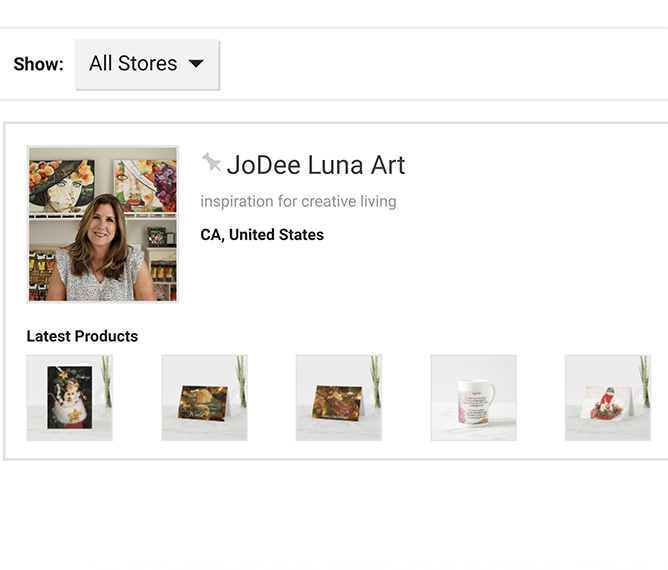Click the 'inspiration for creative living' tagline
The image size is (668, 570).
pyautogui.click(x=298, y=202)
